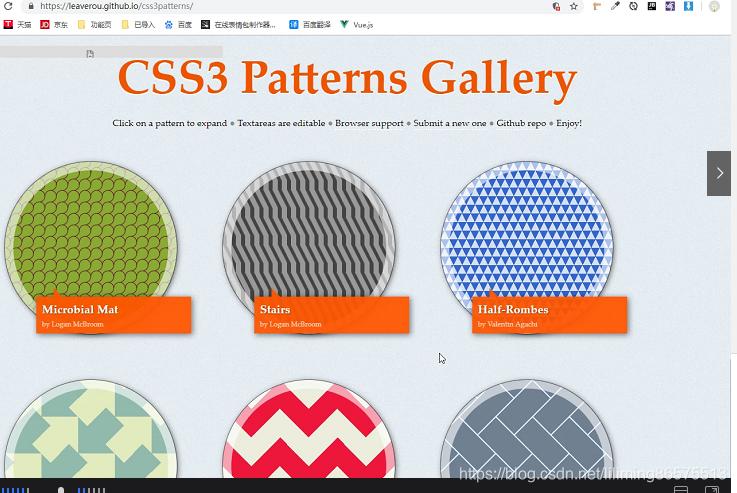Click the Microbial Mat orange label
This screenshot has width=737, height=493.
pyautogui.click(x=114, y=315)
